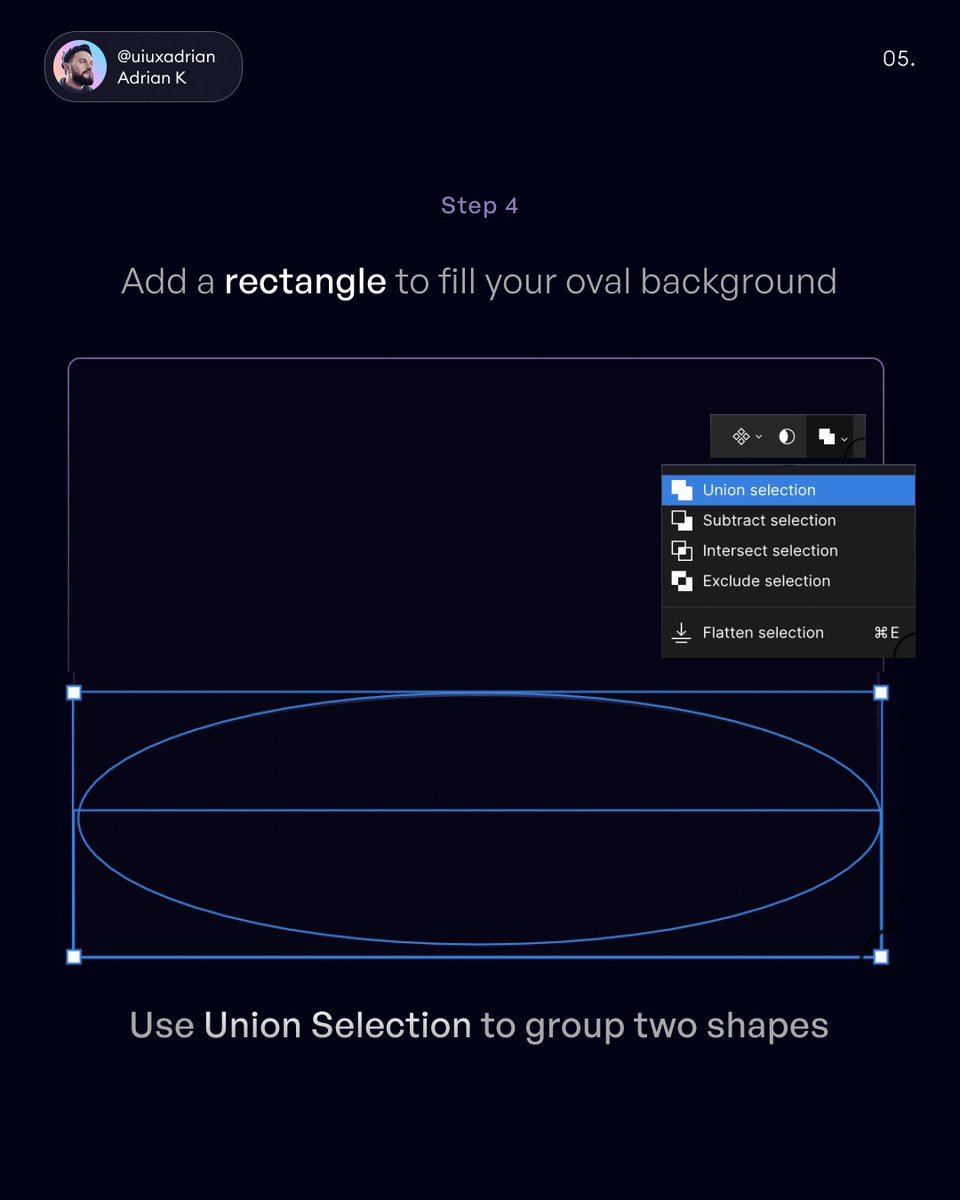
Task: Click the boolean operations icon in the toolbar
Action: [828, 436]
